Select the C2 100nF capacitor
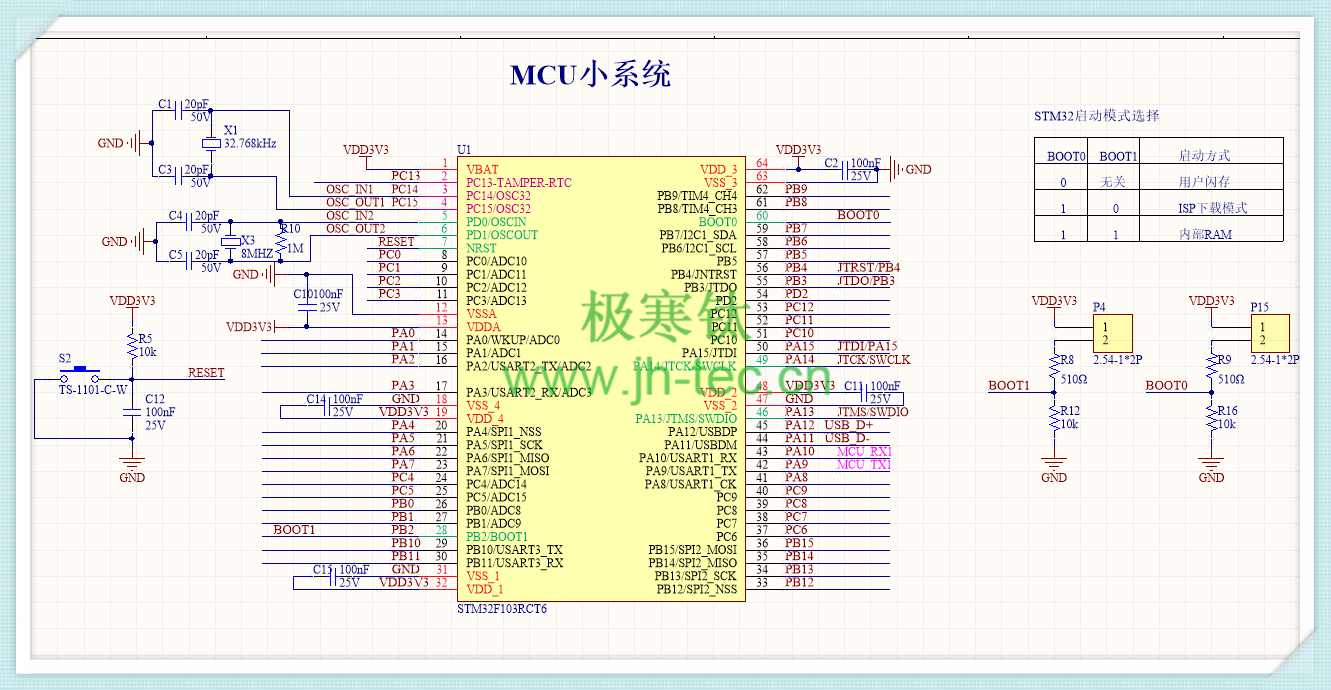The width and height of the screenshot is (1331, 690). point(845,169)
